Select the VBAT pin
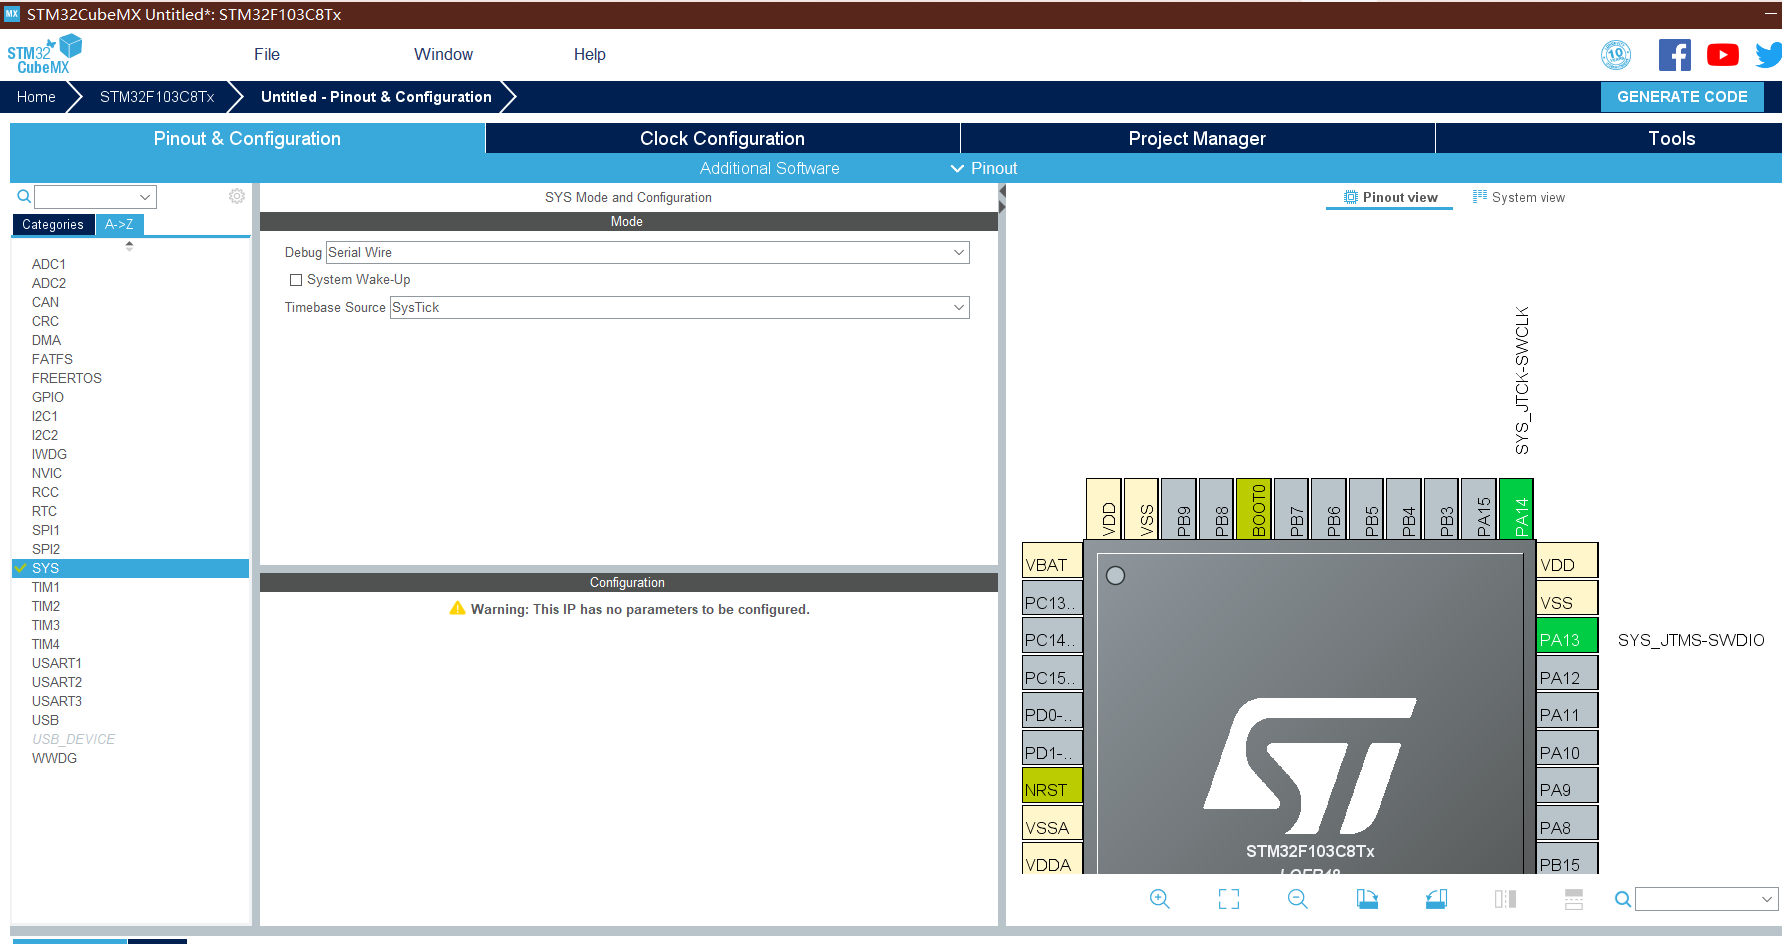This screenshot has width=1782, height=944. (x=1052, y=560)
